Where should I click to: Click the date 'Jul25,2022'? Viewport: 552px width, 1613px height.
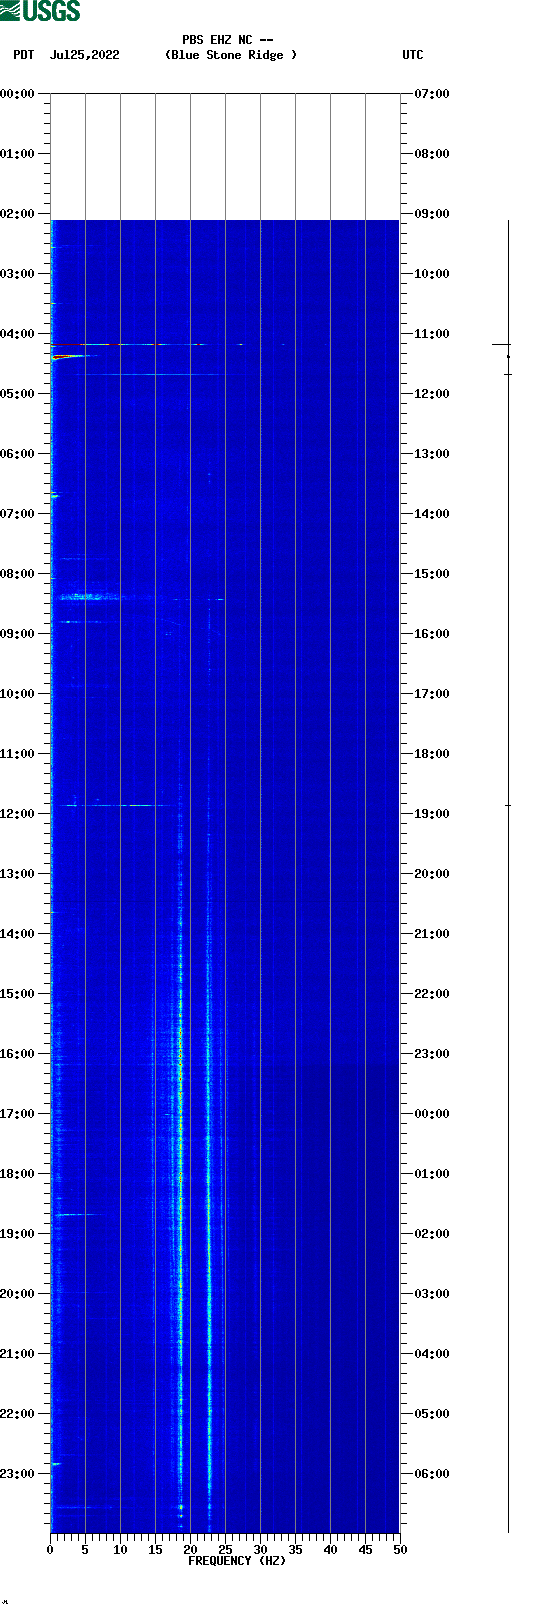point(84,55)
